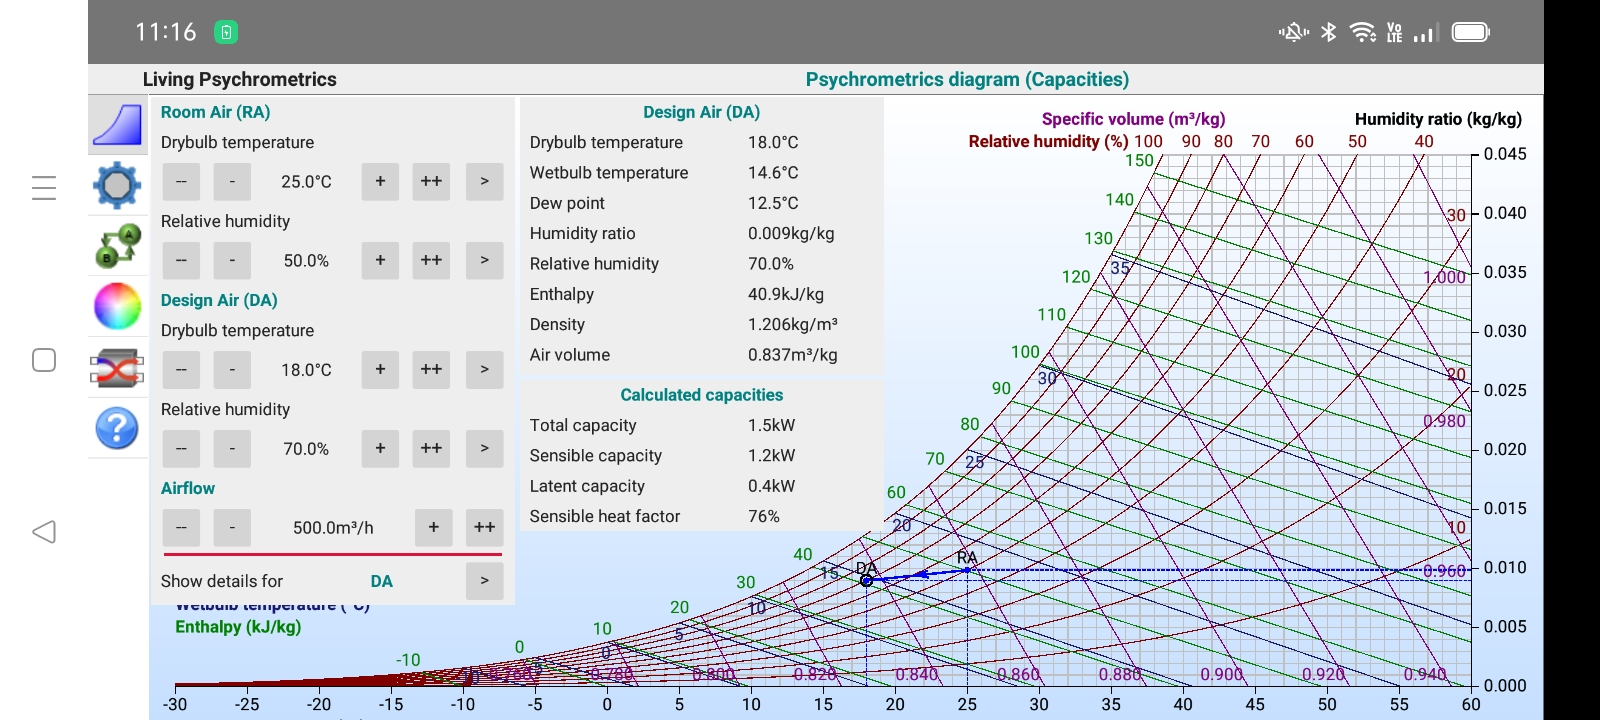Click the Enthalpy 40.9kJ/kg value
This screenshot has width=1600, height=720.
[x=786, y=294]
